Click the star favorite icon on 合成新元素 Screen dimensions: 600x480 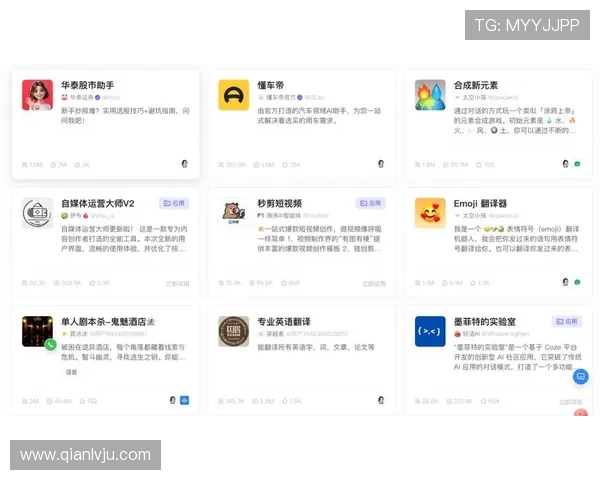point(479,165)
